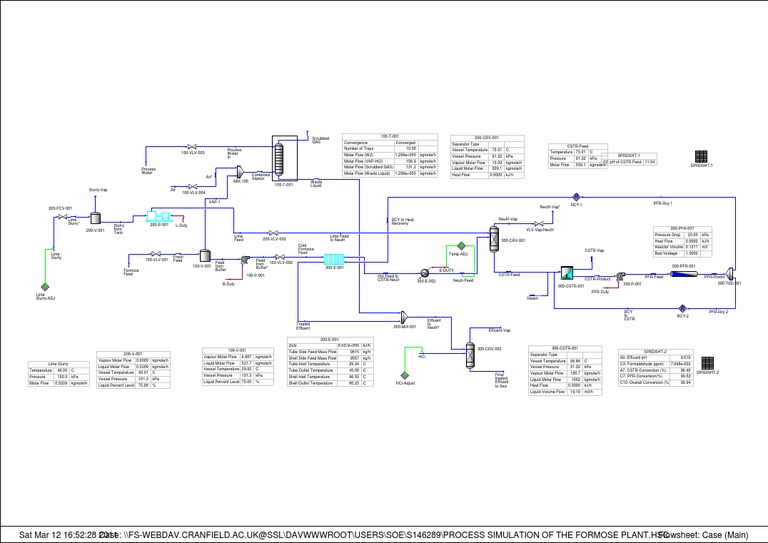Click the Flowsheet: Case (Main) footer text
Image resolution: width=768 pixels, height=543 pixels.
pos(703,535)
